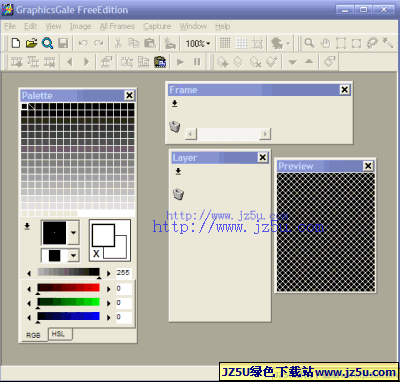Toggle the grid display toolbar icon

coord(225,43)
